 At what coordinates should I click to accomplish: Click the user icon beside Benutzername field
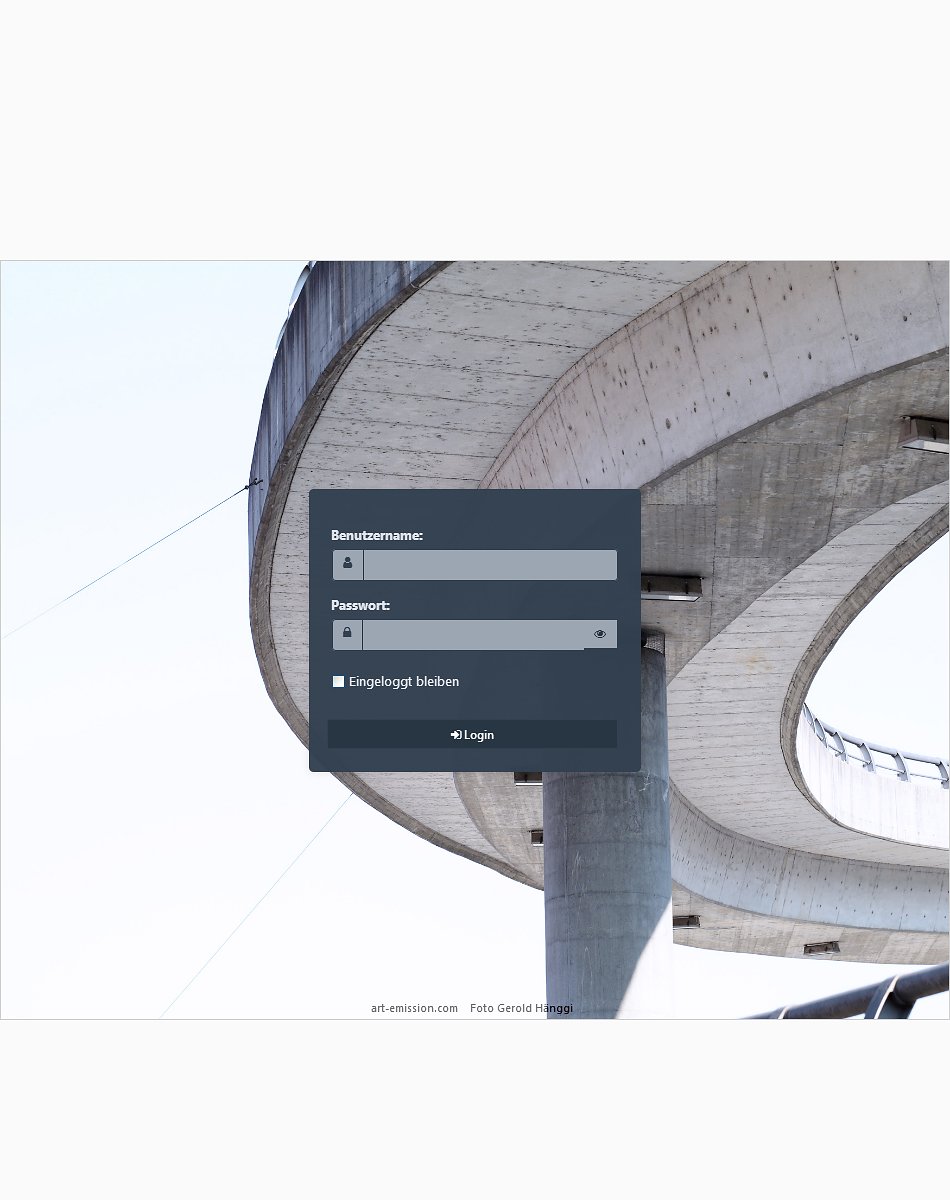click(347, 564)
